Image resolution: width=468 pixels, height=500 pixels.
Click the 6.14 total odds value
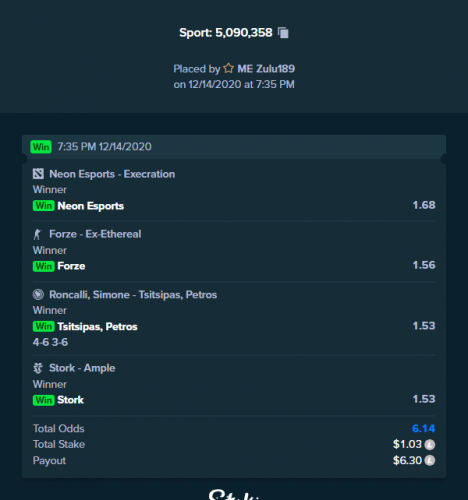[423, 428]
